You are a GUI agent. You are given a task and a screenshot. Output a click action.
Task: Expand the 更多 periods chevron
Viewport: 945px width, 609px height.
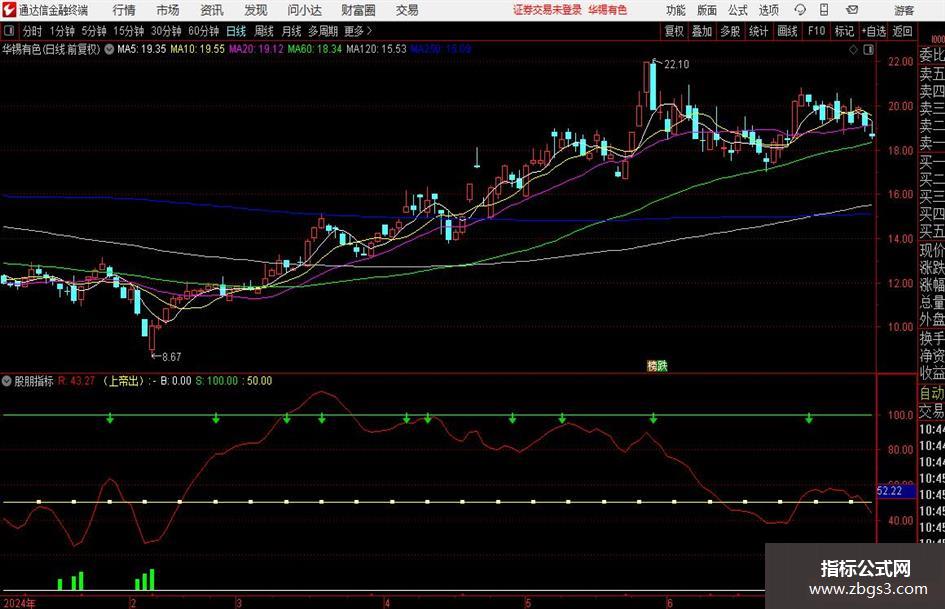pyautogui.click(x=359, y=31)
